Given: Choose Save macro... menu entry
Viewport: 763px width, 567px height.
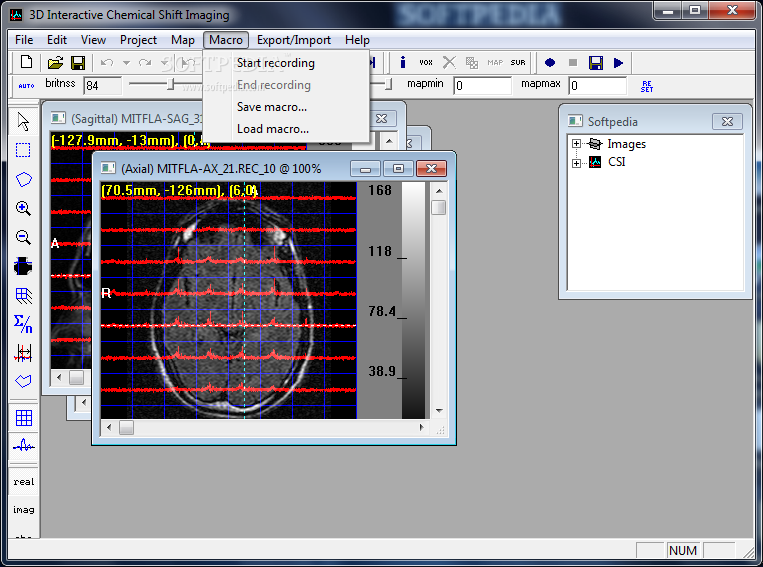Looking at the screenshot, I should (286, 107).
